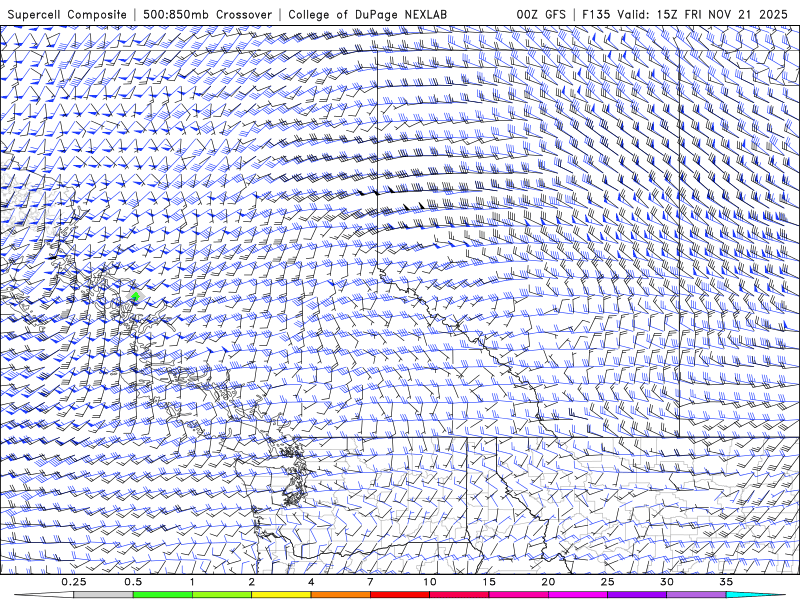Screen dimensions: 800x600
Task: Click the '7' legend value
Action: pos(370,582)
